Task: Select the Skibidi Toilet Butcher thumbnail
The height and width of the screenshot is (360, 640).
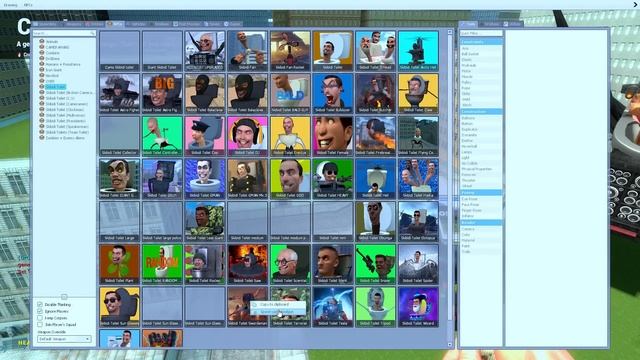Action: click(376, 93)
